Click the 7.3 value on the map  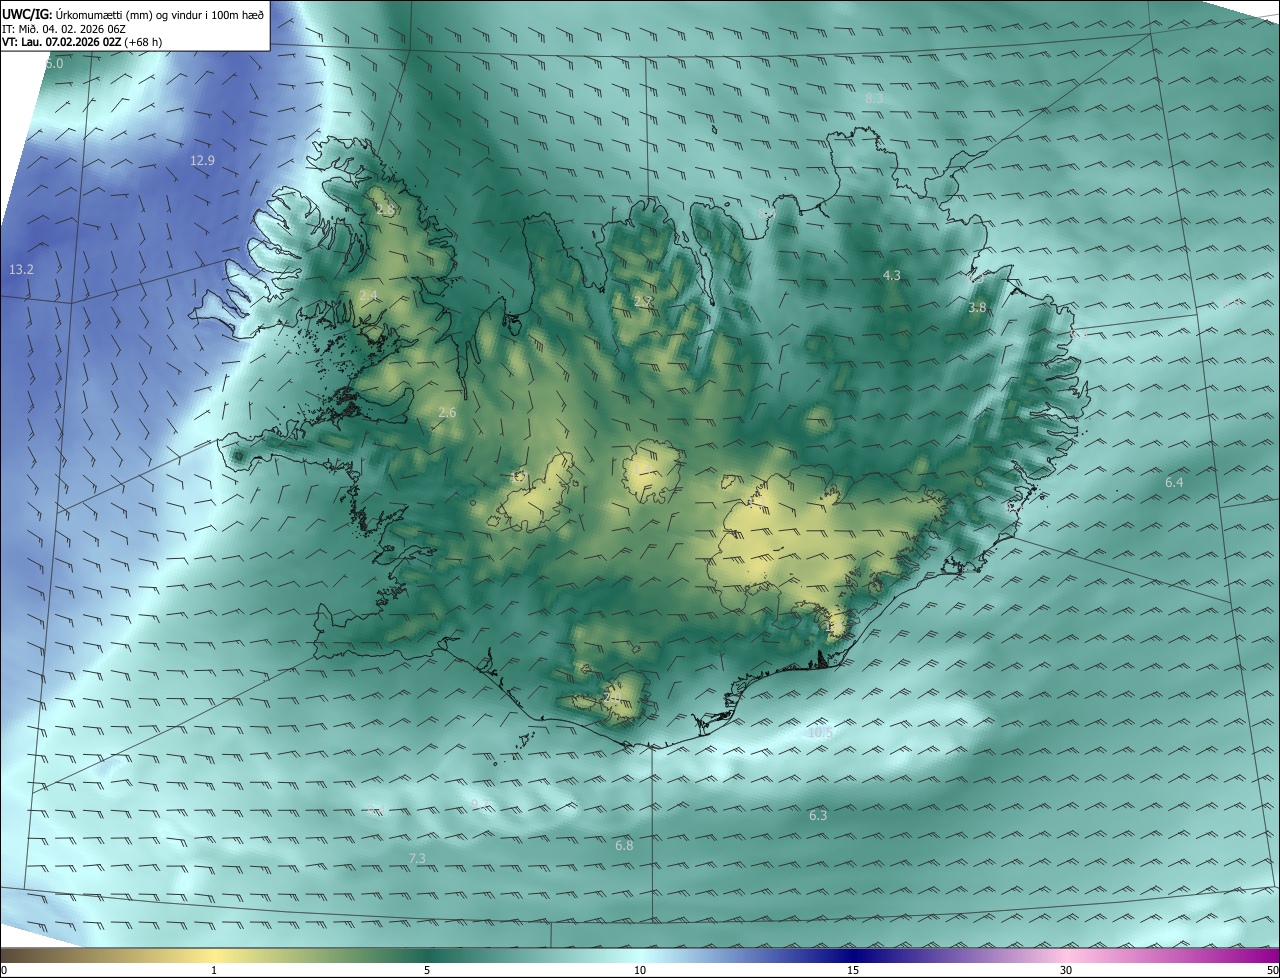tap(418, 859)
